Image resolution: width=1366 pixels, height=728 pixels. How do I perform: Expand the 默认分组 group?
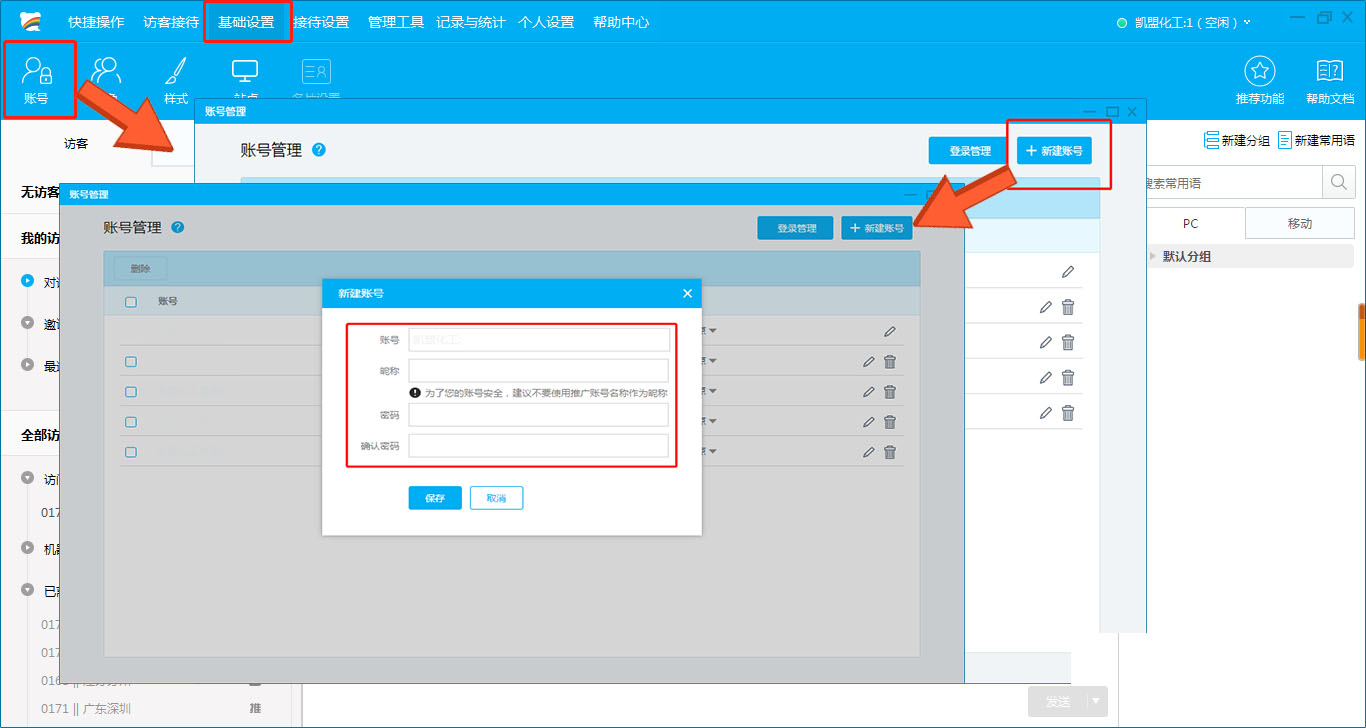(x=1153, y=256)
